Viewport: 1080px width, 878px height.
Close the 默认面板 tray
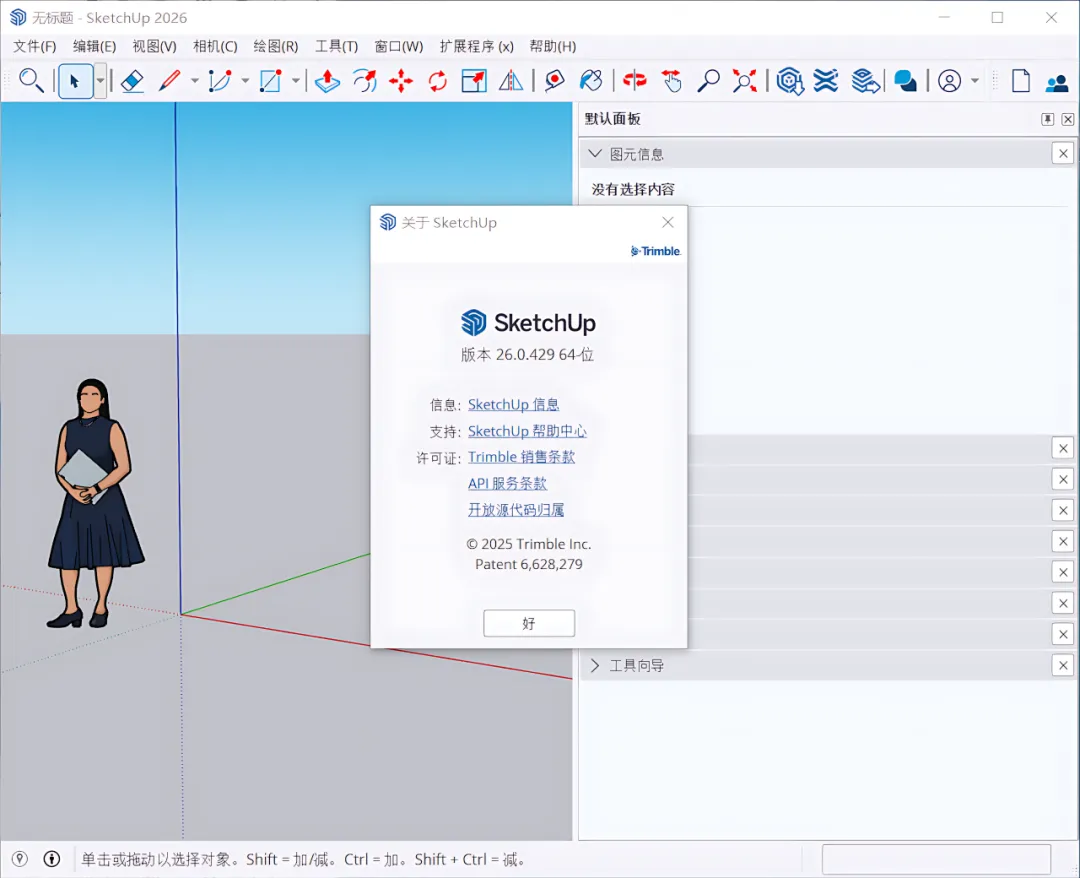(x=1068, y=119)
